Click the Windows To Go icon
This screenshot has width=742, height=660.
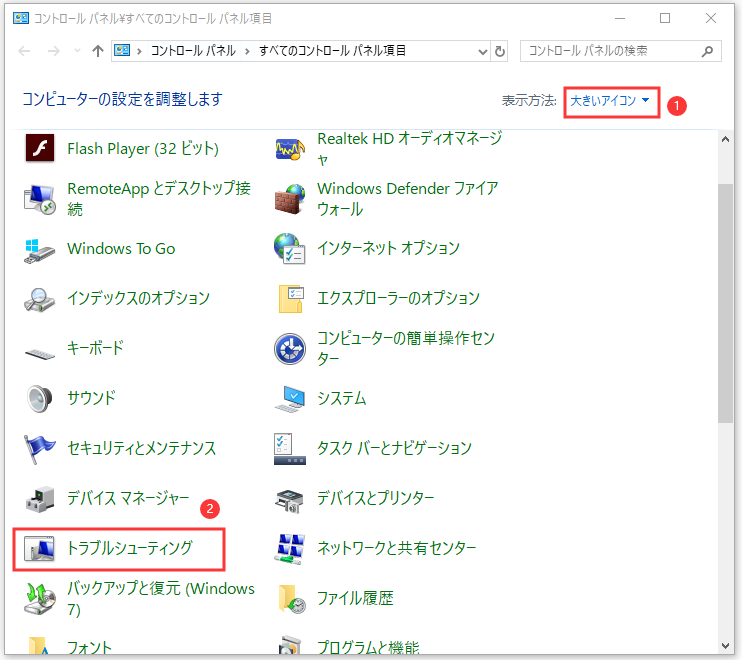(38, 249)
